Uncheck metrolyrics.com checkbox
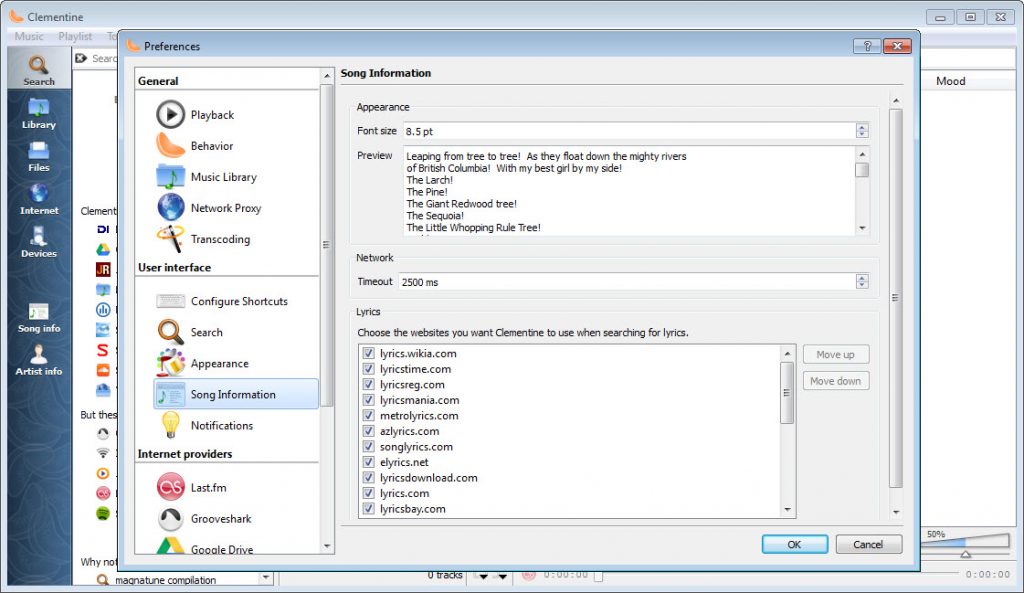The height and width of the screenshot is (593, 1024). click(x=368, y=415)
